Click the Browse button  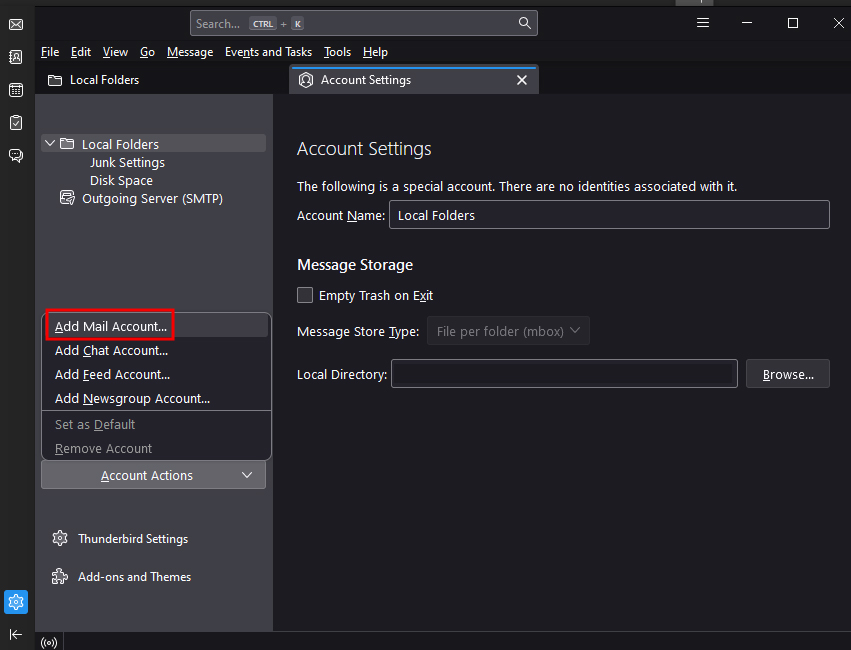coord(788,374)
